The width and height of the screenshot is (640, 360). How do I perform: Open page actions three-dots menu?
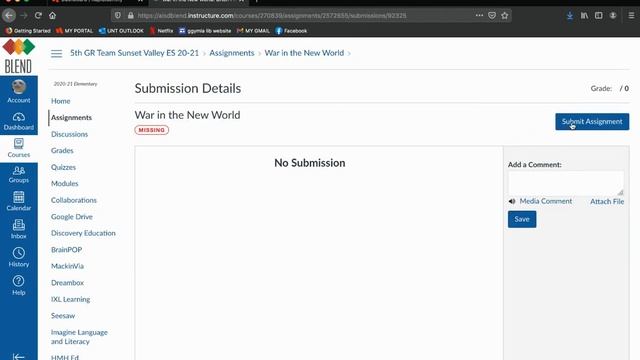point(479,16)
